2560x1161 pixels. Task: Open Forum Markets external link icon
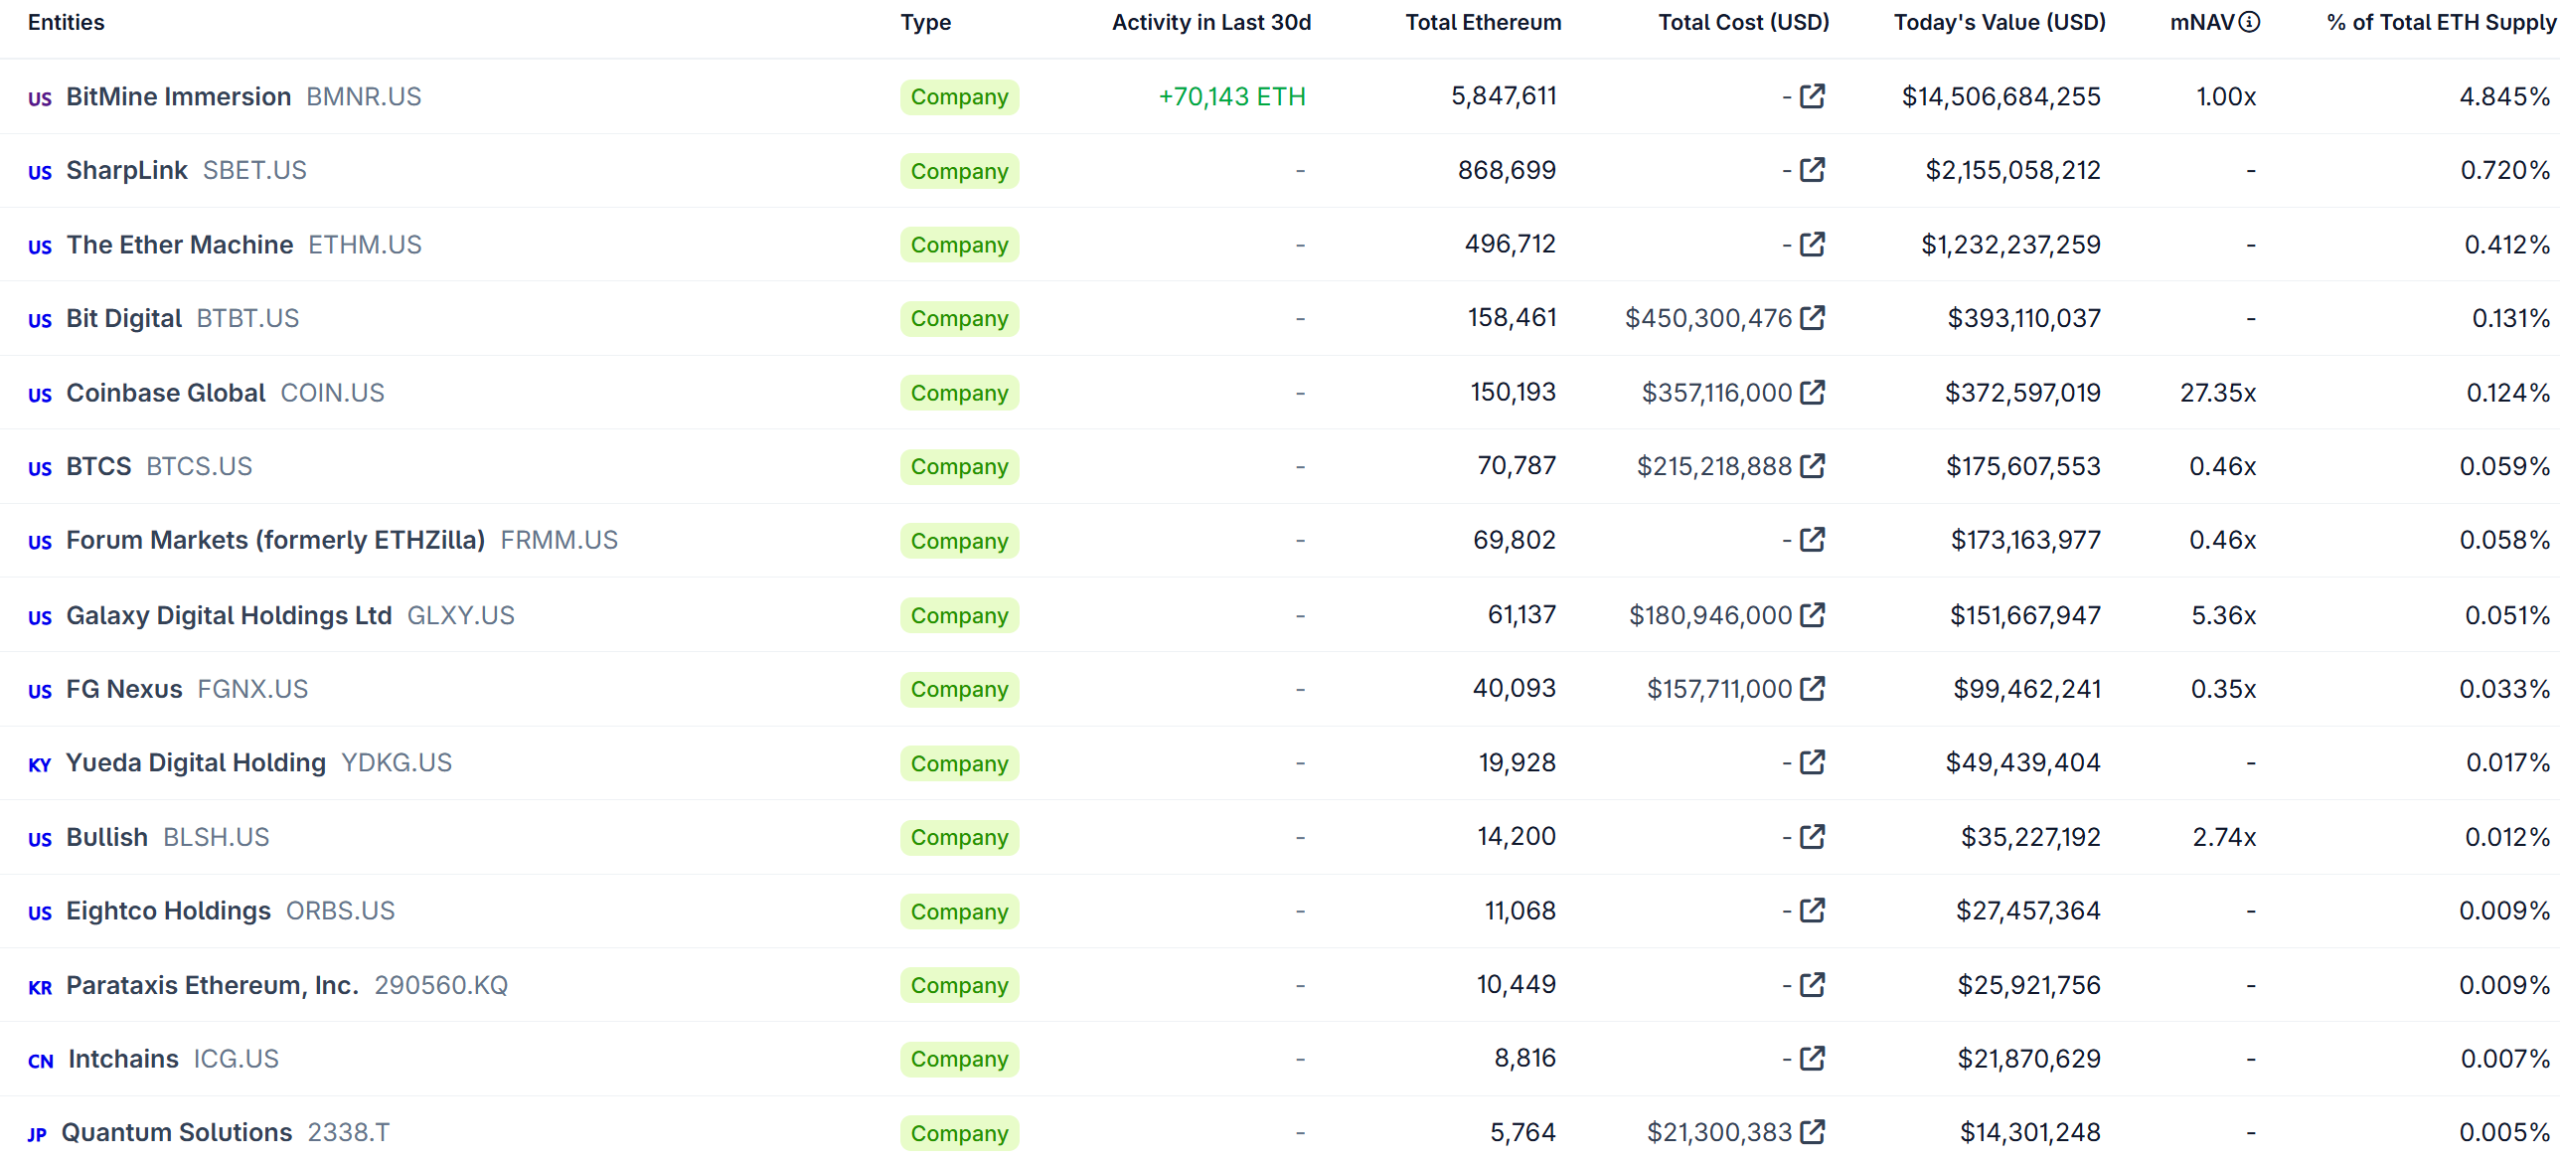point(1812,540)
